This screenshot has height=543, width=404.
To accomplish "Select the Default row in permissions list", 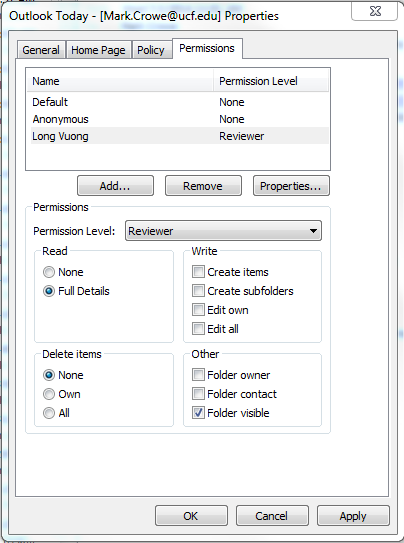I will pos(180,102).
